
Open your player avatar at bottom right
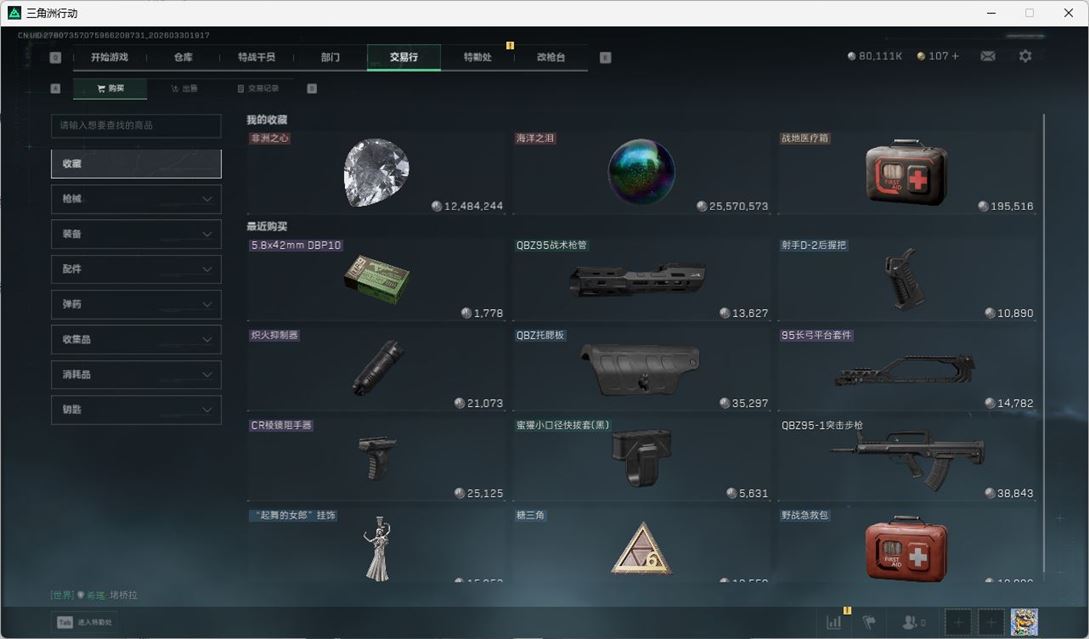pyautogui.click(x=1022, y=621)
